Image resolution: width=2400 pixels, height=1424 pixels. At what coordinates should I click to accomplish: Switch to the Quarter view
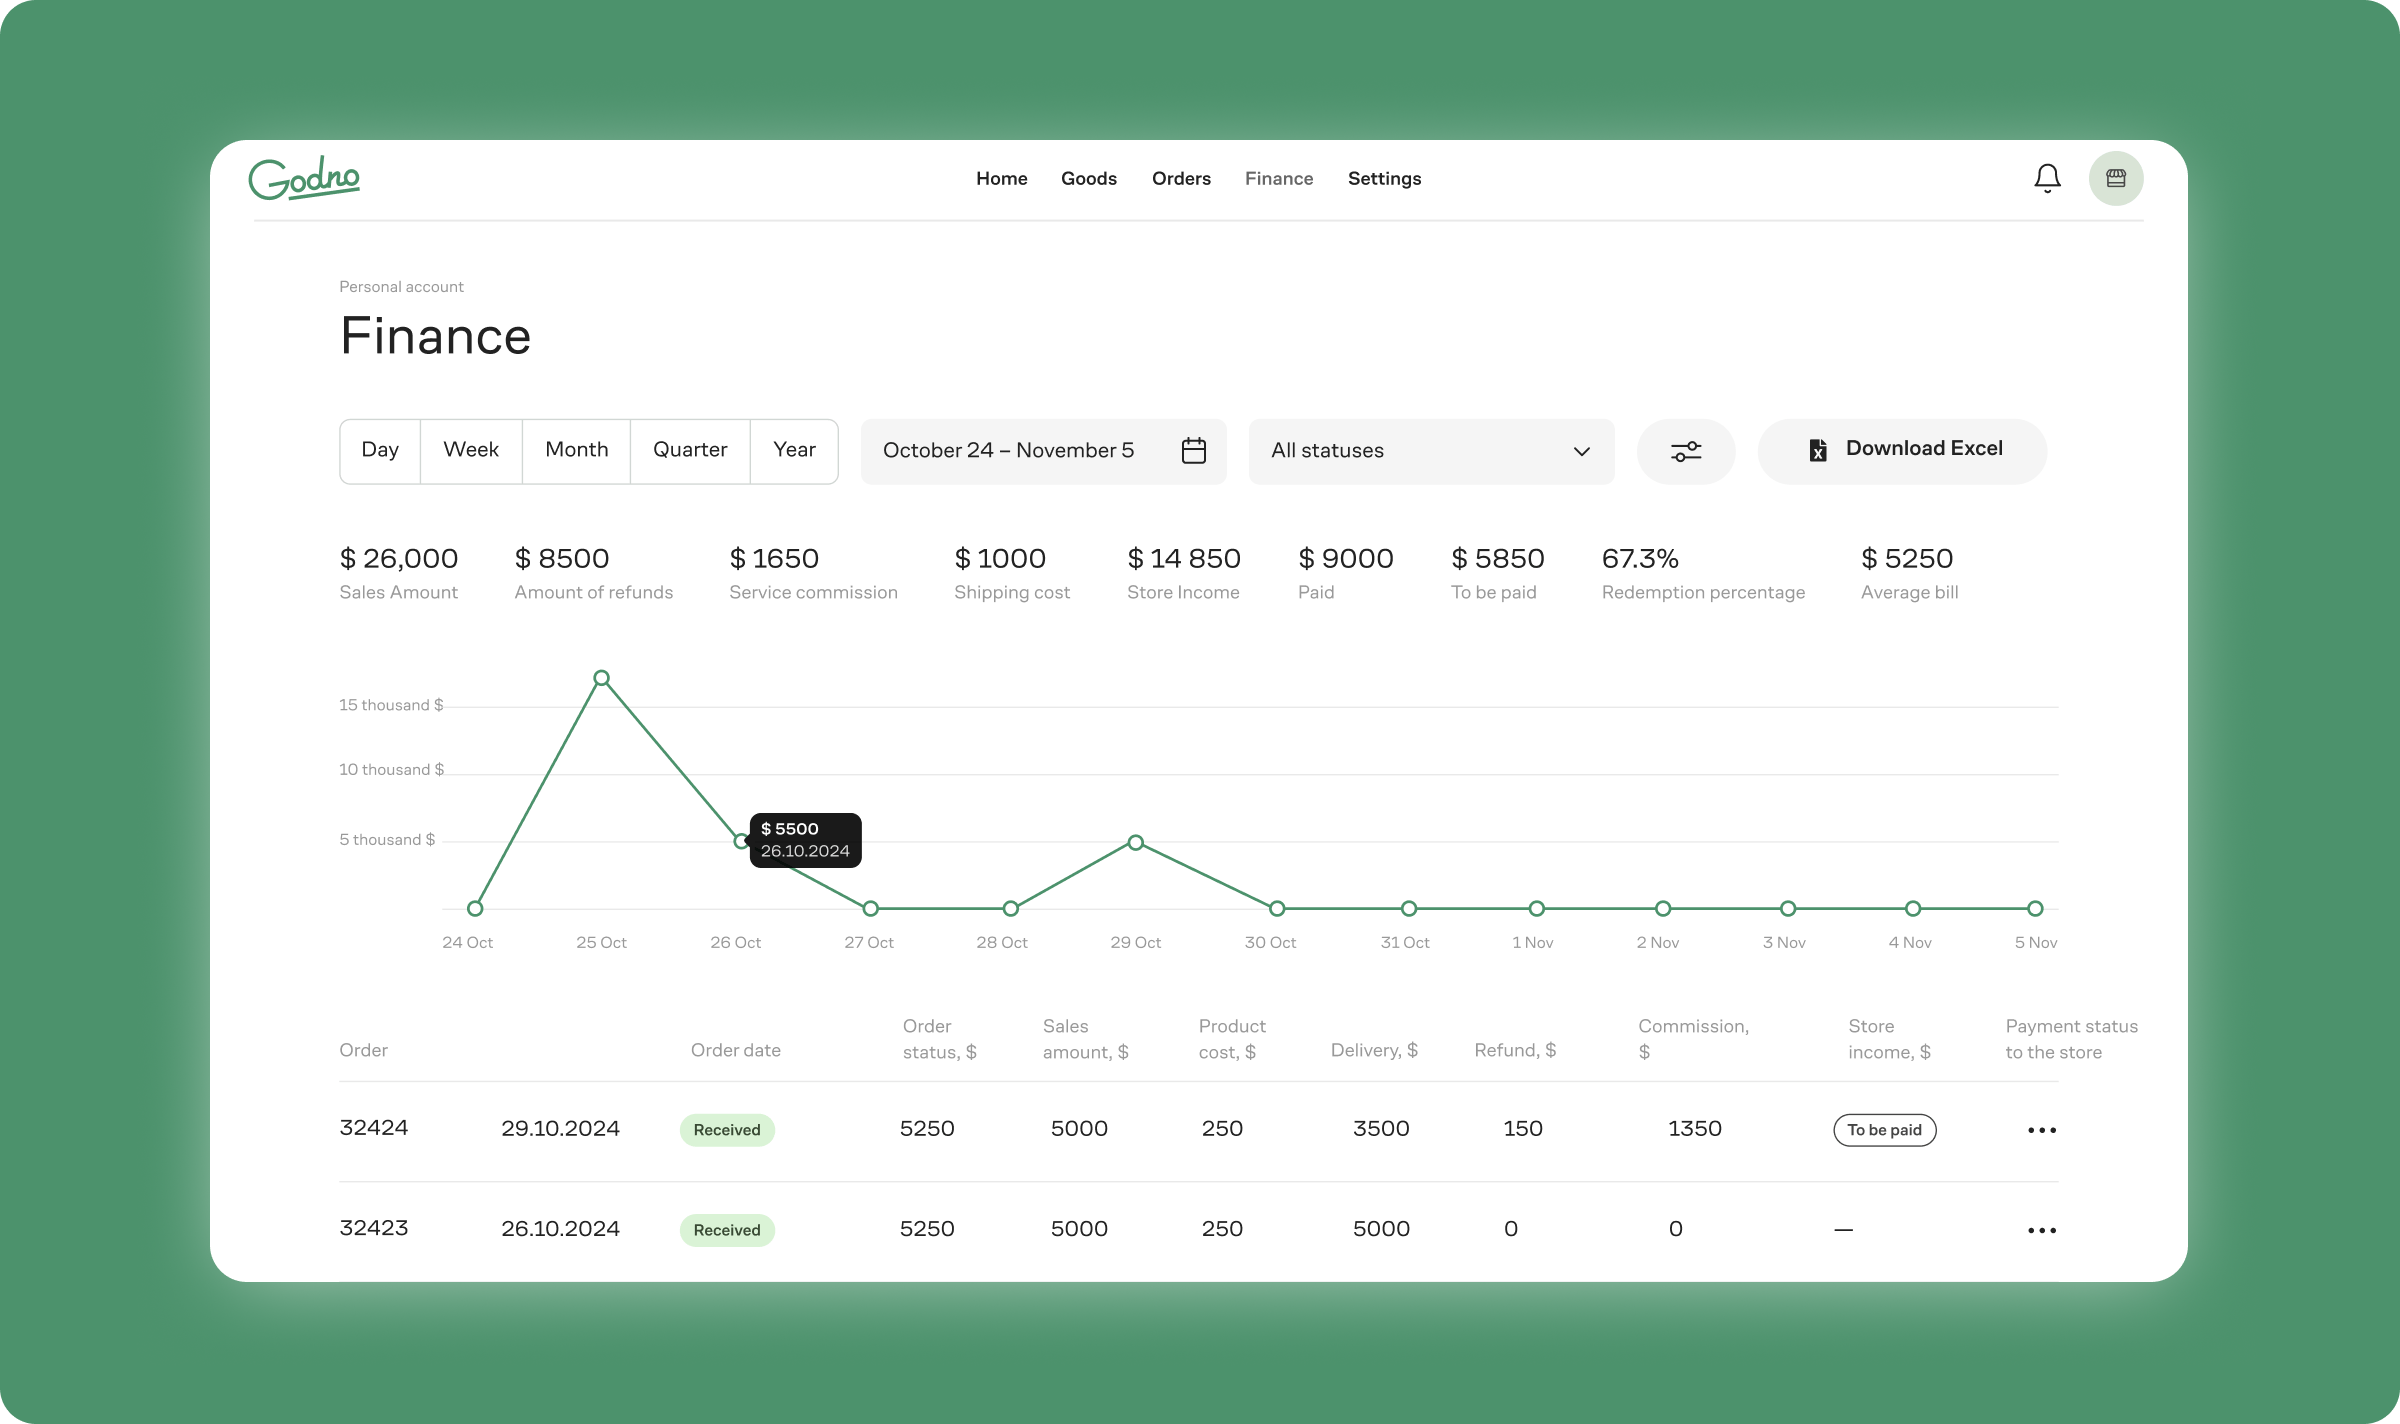coord(689,450)
